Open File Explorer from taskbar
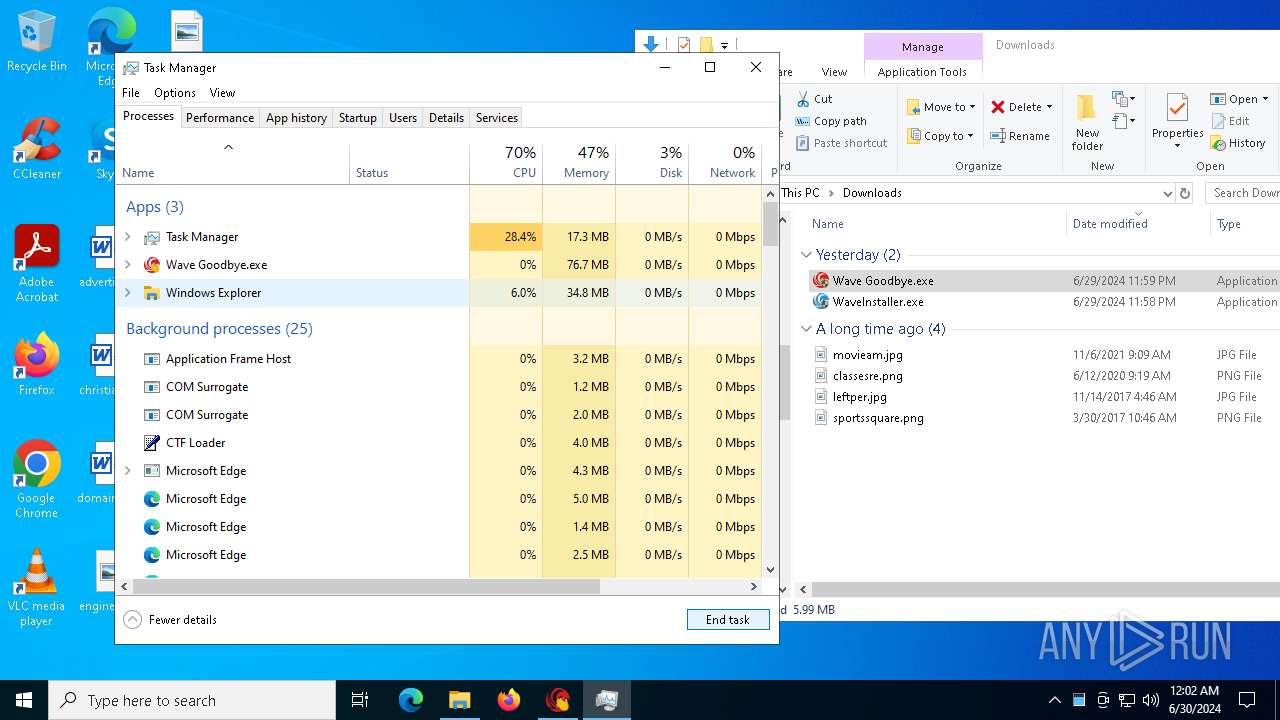 point(459,700)
